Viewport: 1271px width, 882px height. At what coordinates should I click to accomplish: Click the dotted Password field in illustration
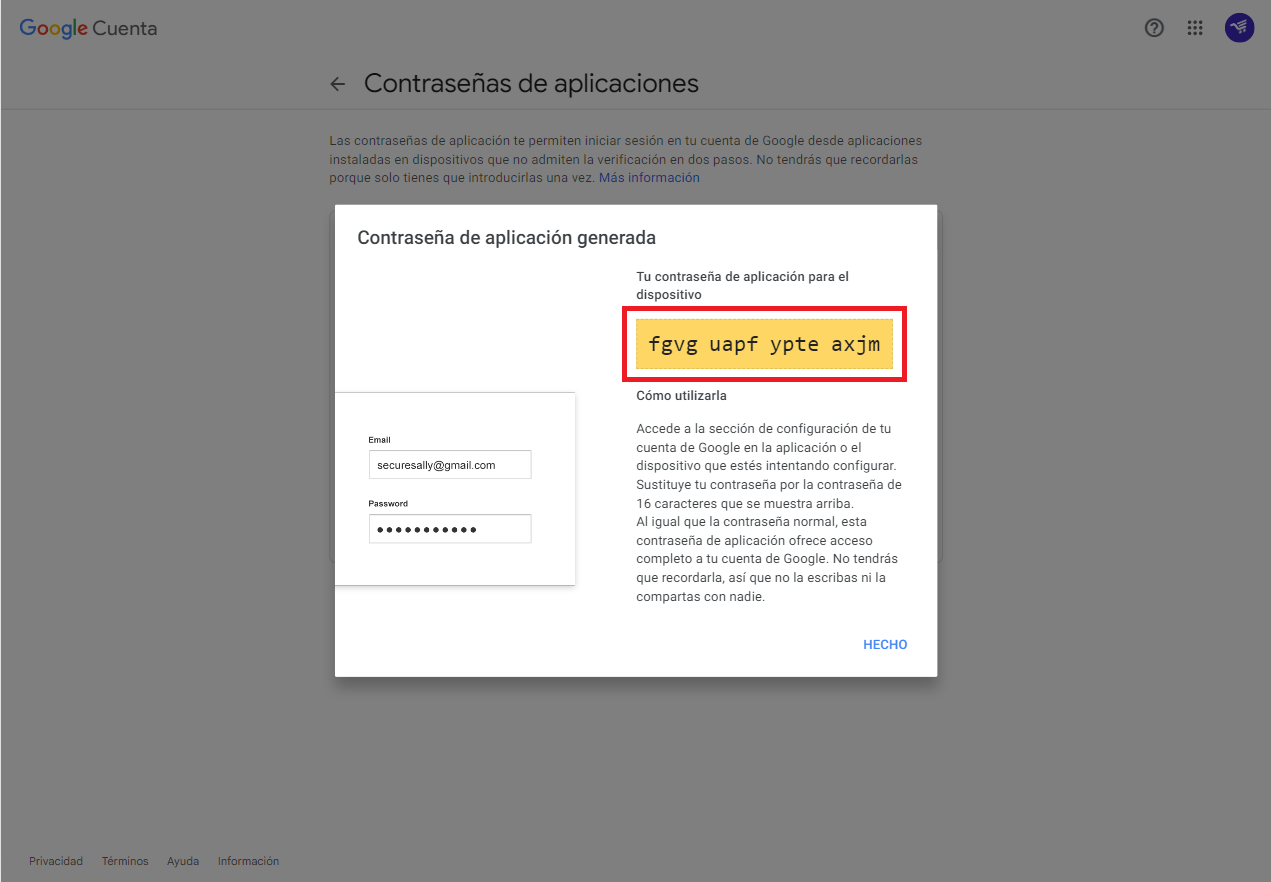(449, 529)
